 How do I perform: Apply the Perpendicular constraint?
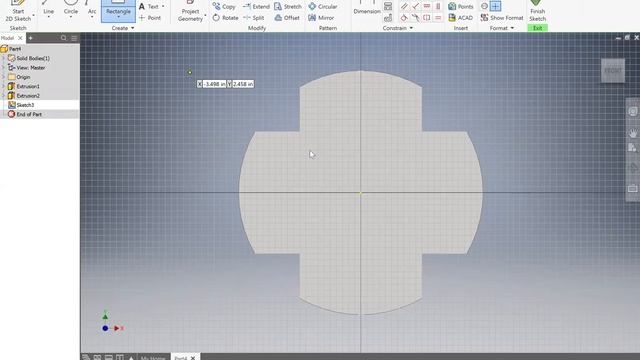[416, 6]
